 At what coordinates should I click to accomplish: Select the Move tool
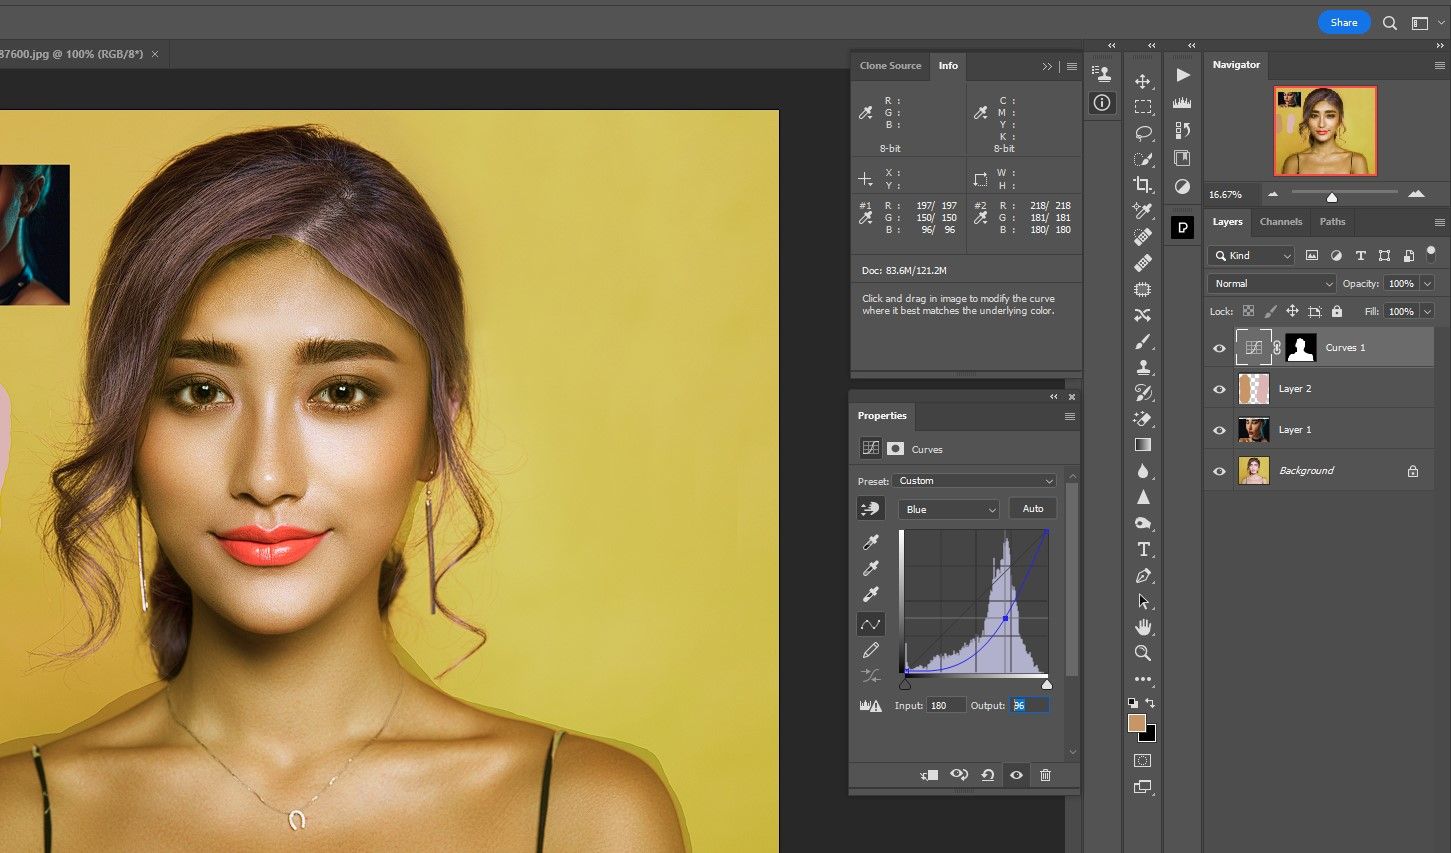pos(1143,81)
